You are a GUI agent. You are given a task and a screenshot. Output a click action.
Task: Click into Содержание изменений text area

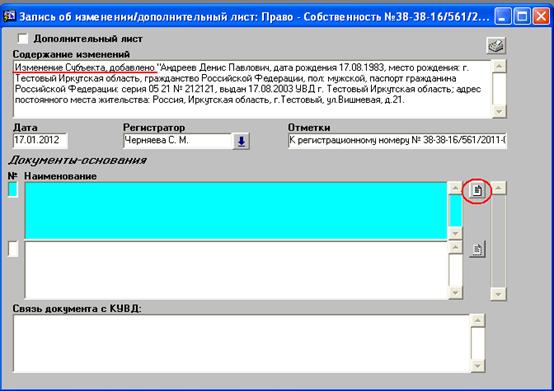tap(252, 89)
